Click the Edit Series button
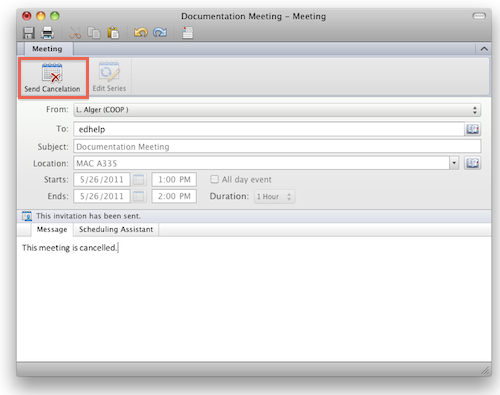500x395 pixels. point(109,78)
